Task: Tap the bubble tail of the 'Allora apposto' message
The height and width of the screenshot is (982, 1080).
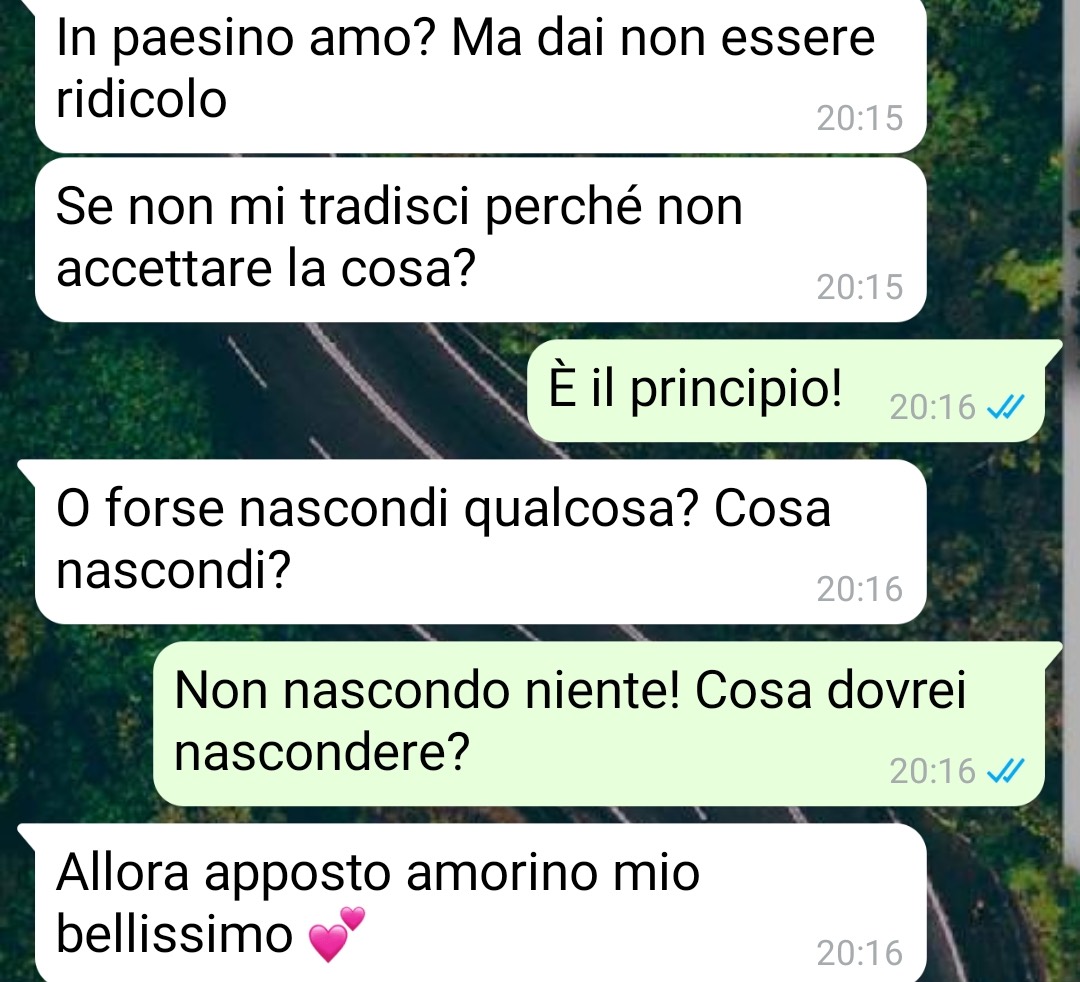Action: pos(28,835)
